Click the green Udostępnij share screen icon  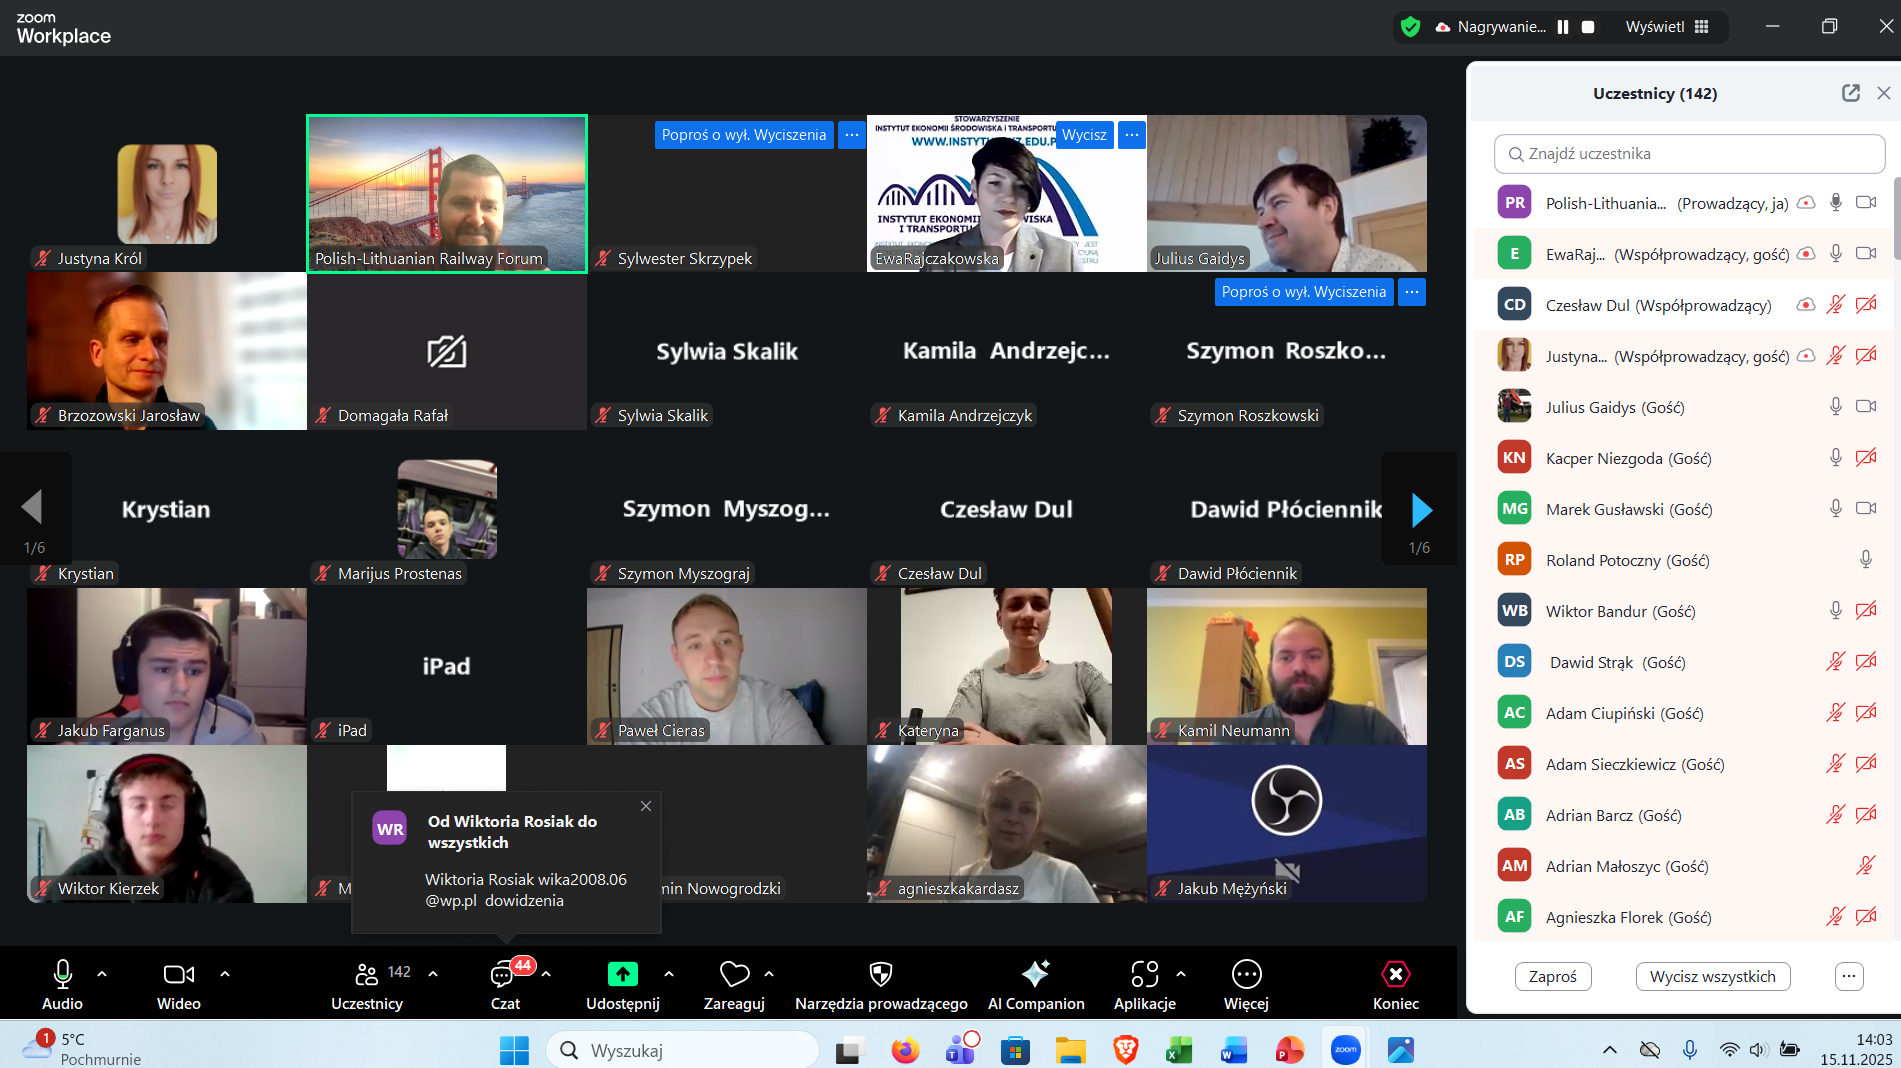(x=622, y=974)
